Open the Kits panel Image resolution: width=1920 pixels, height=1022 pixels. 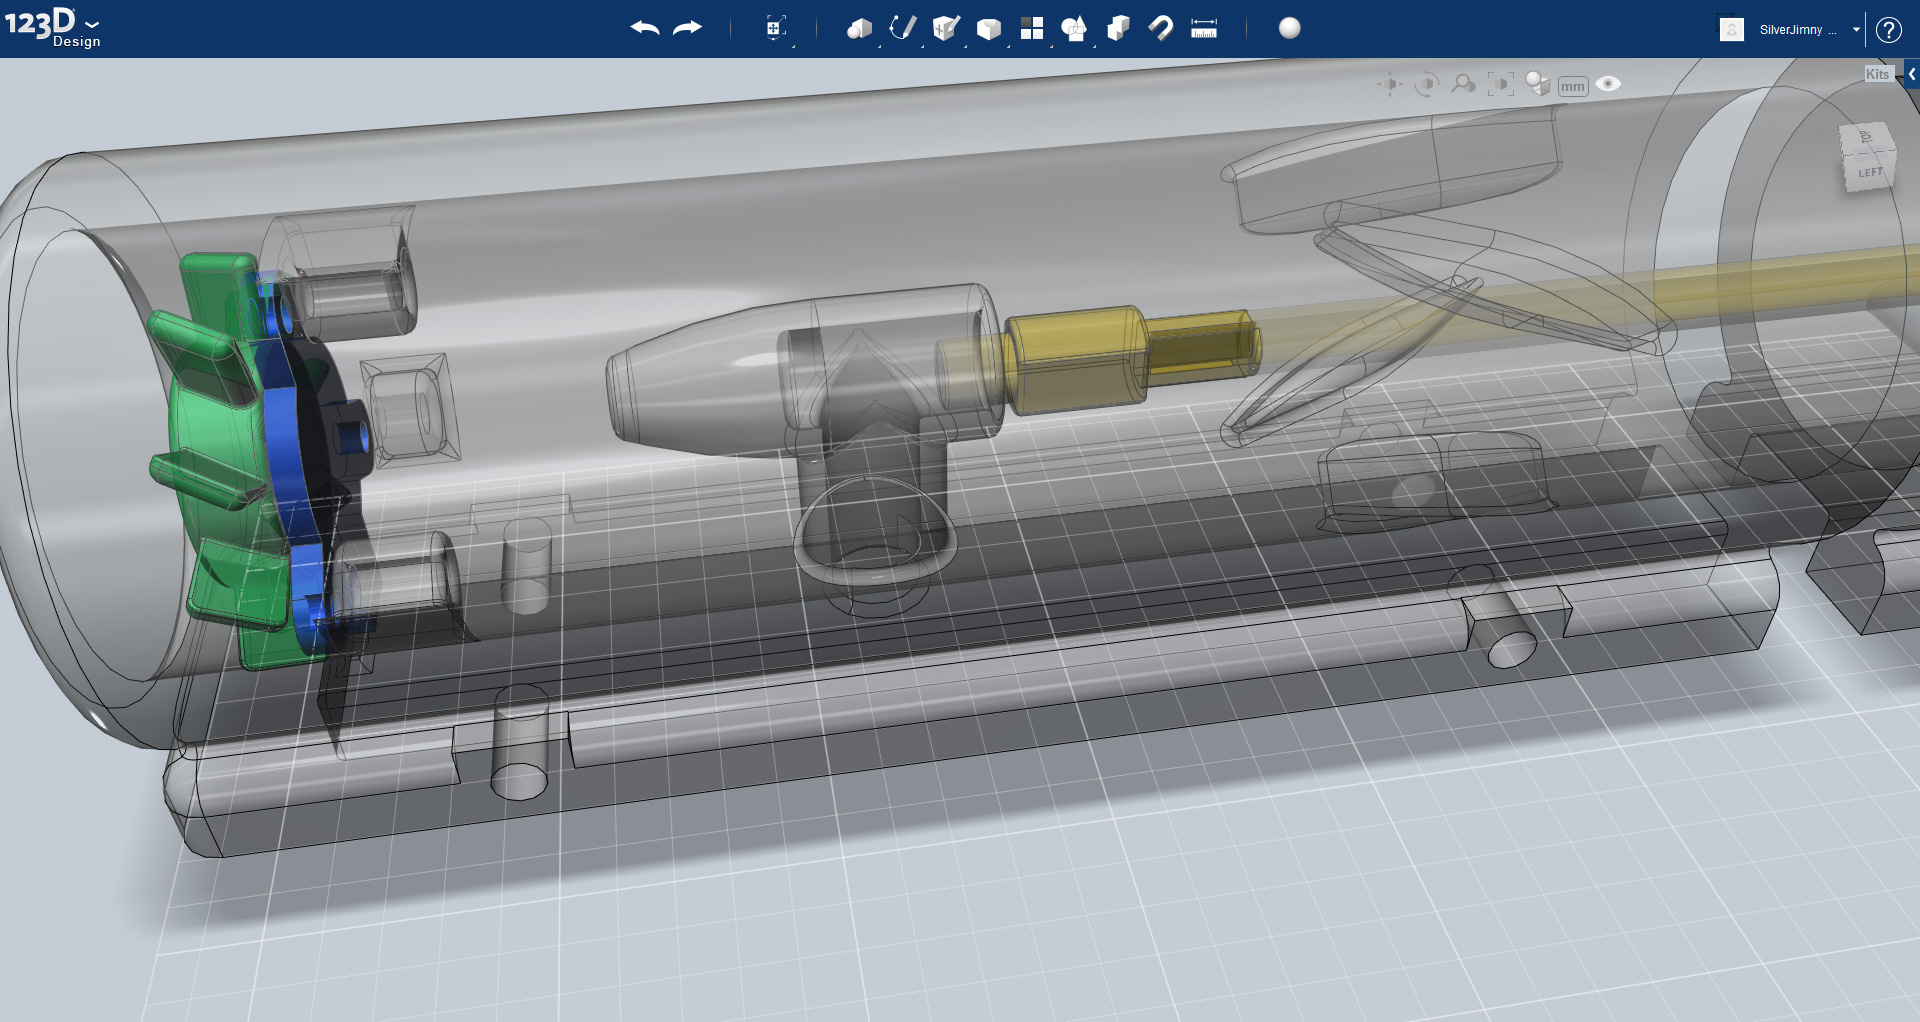pos(1877,74)
